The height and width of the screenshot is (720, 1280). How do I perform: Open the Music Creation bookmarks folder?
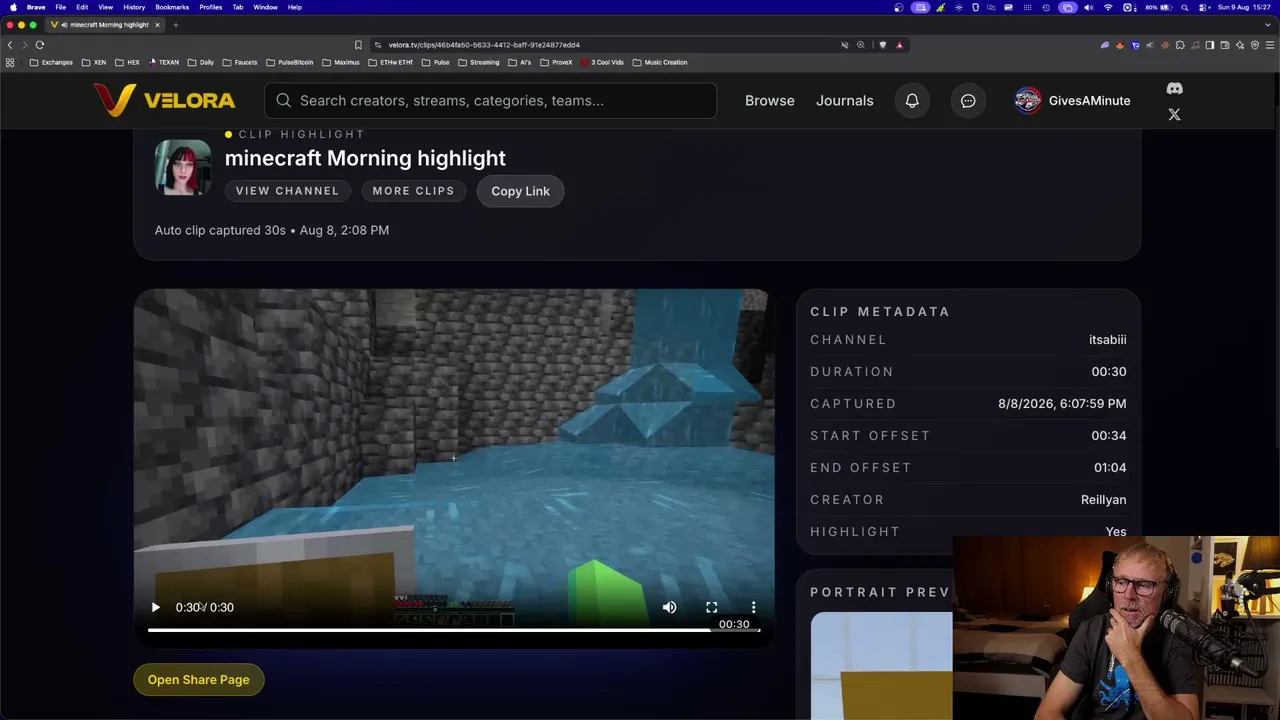pos(660,62)
